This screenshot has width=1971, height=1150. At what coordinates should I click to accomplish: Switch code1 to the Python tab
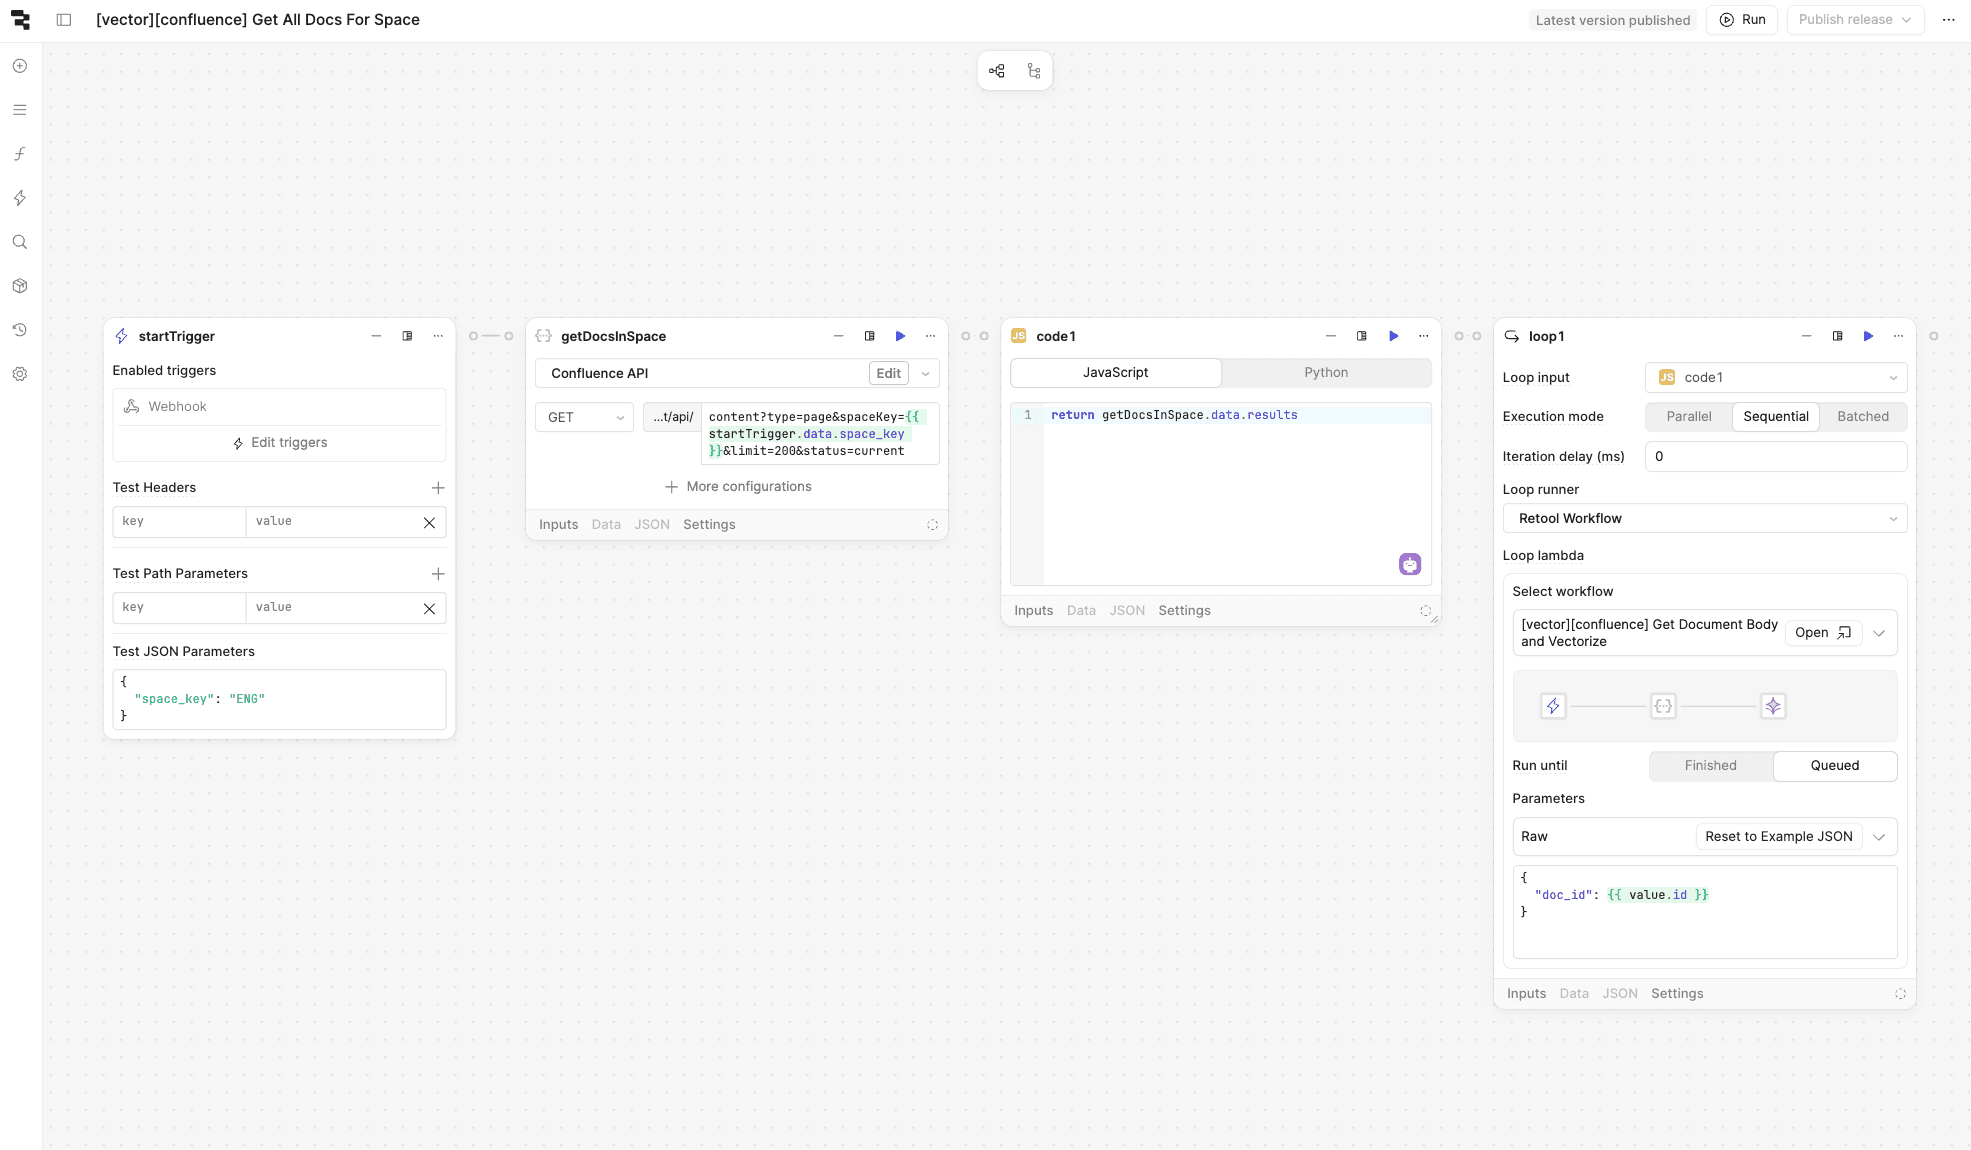click(1325, 373)
